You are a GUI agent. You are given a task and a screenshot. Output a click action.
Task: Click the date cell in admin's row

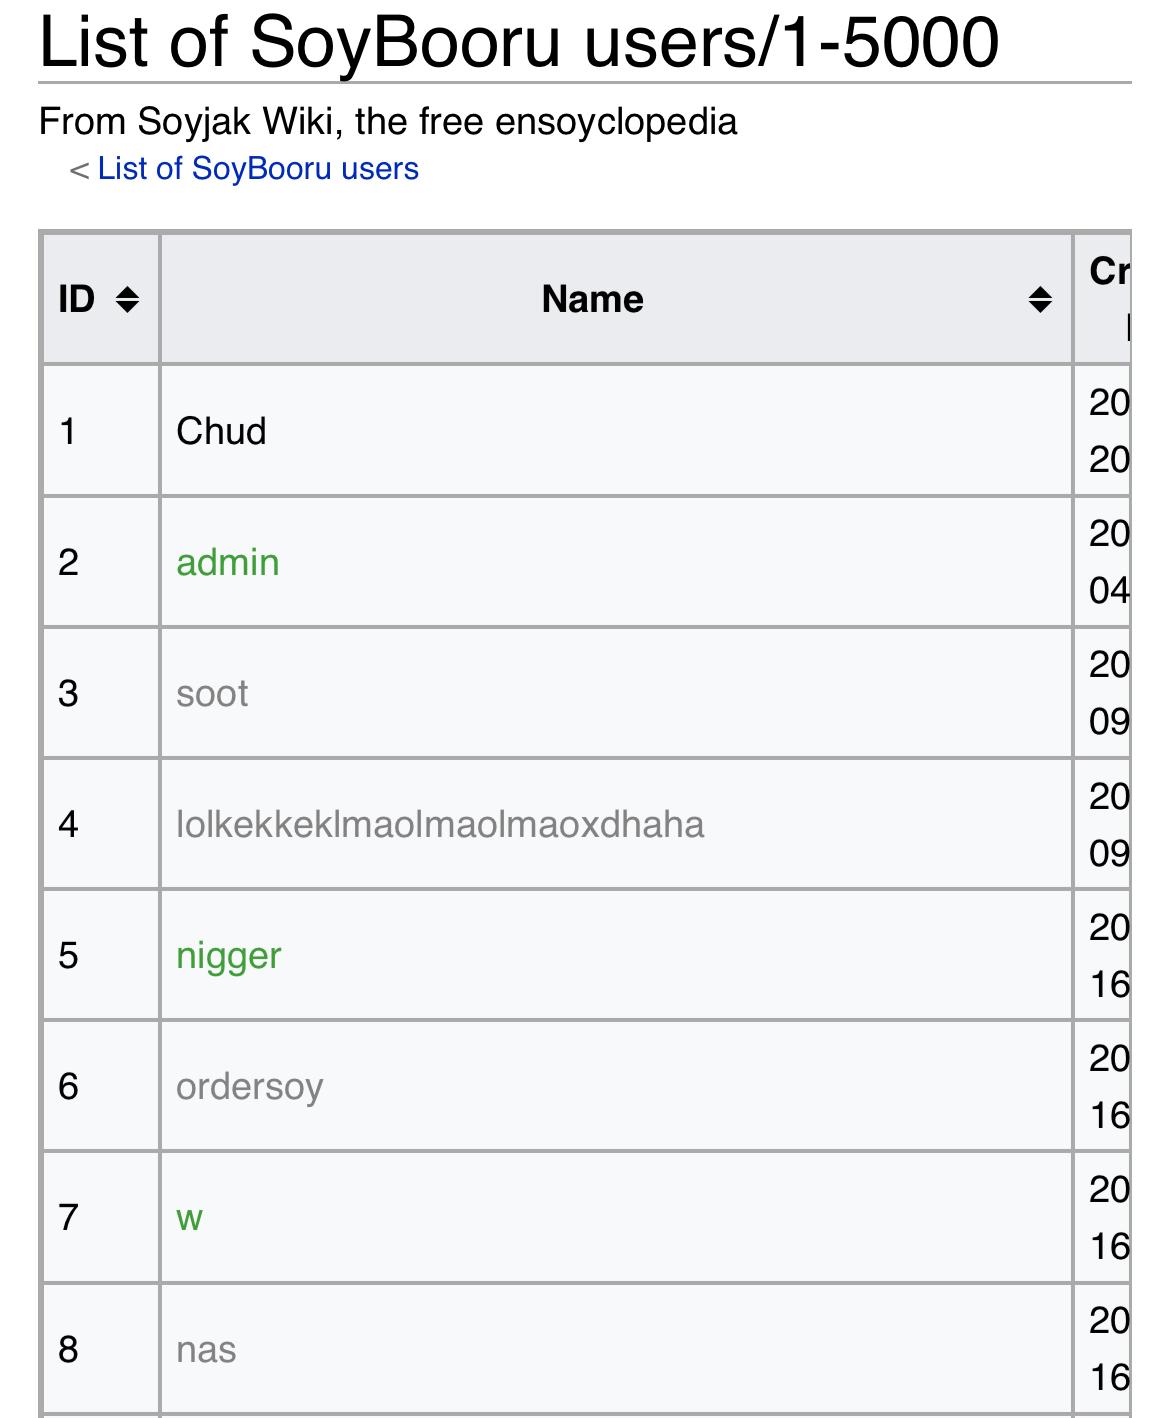tap(1108, 562)
